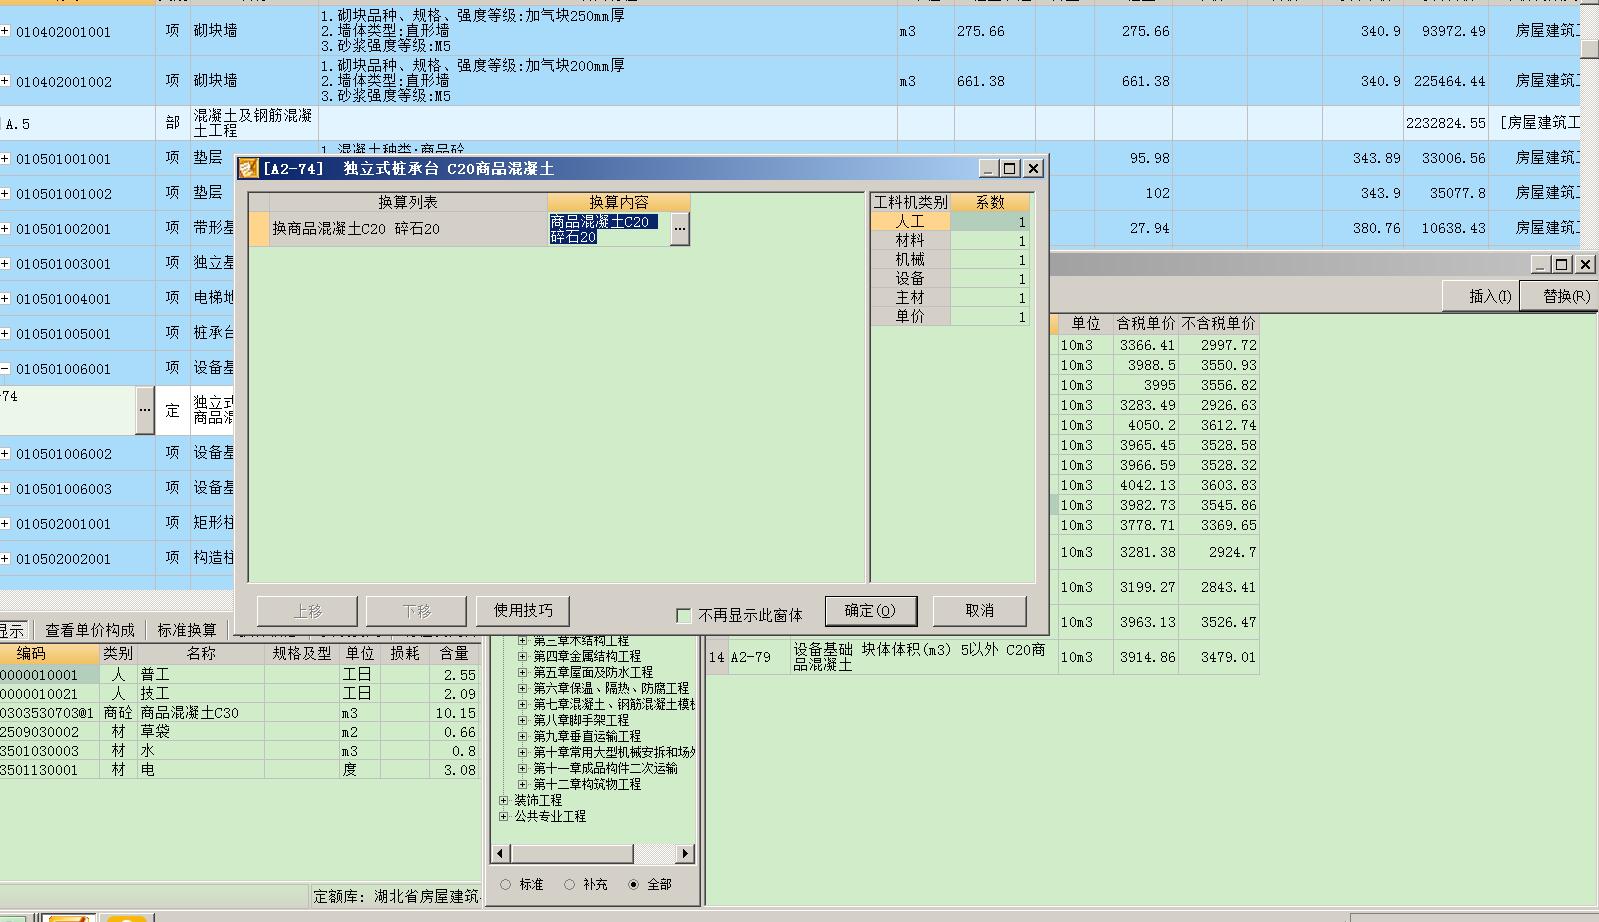Click the 人工 coefficient cell
Image resolution: width=1599 pixels, height=922 pixels.
pos(989,222)
